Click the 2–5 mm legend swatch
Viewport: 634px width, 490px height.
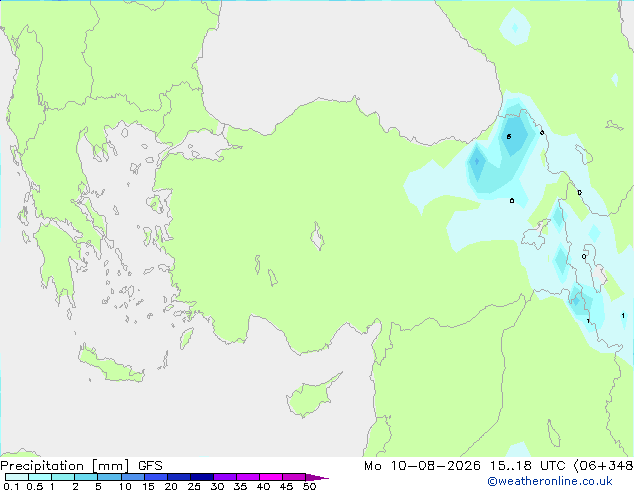point(86,477)
